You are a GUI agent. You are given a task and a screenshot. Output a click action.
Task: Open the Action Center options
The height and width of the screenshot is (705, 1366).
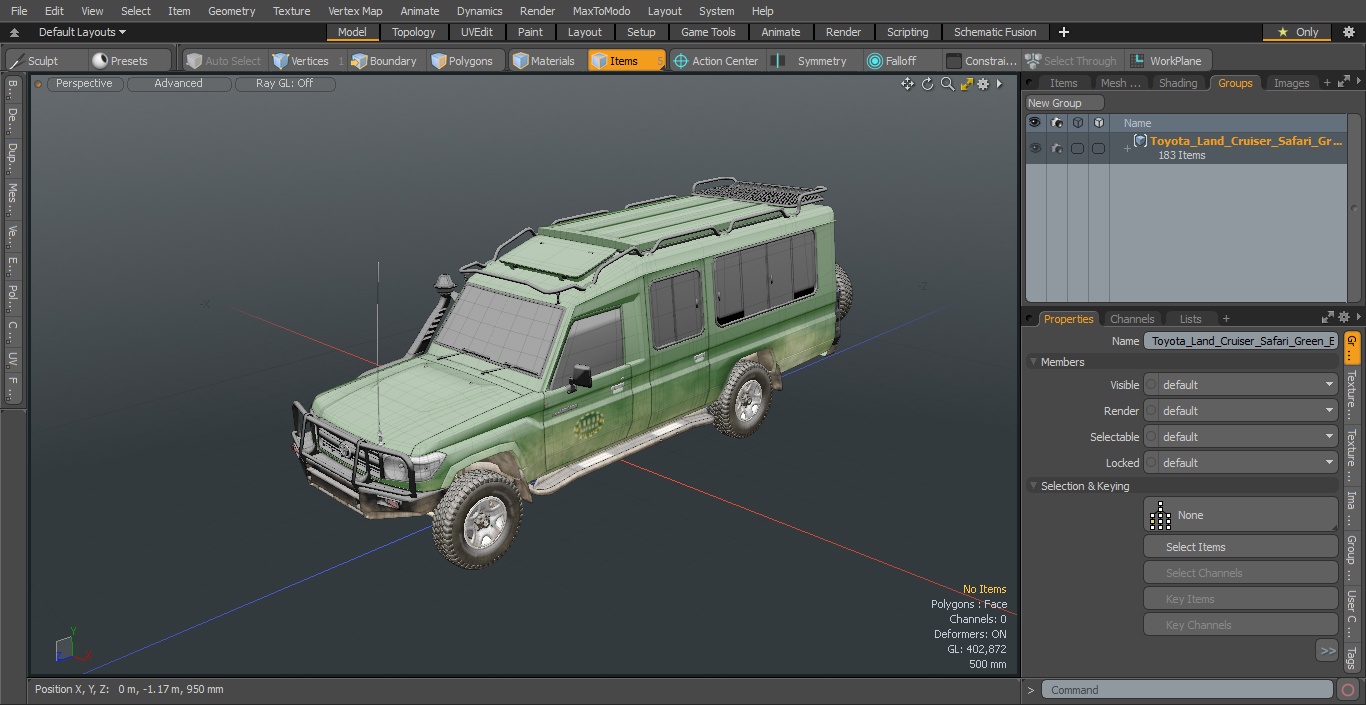click(716, 61)
